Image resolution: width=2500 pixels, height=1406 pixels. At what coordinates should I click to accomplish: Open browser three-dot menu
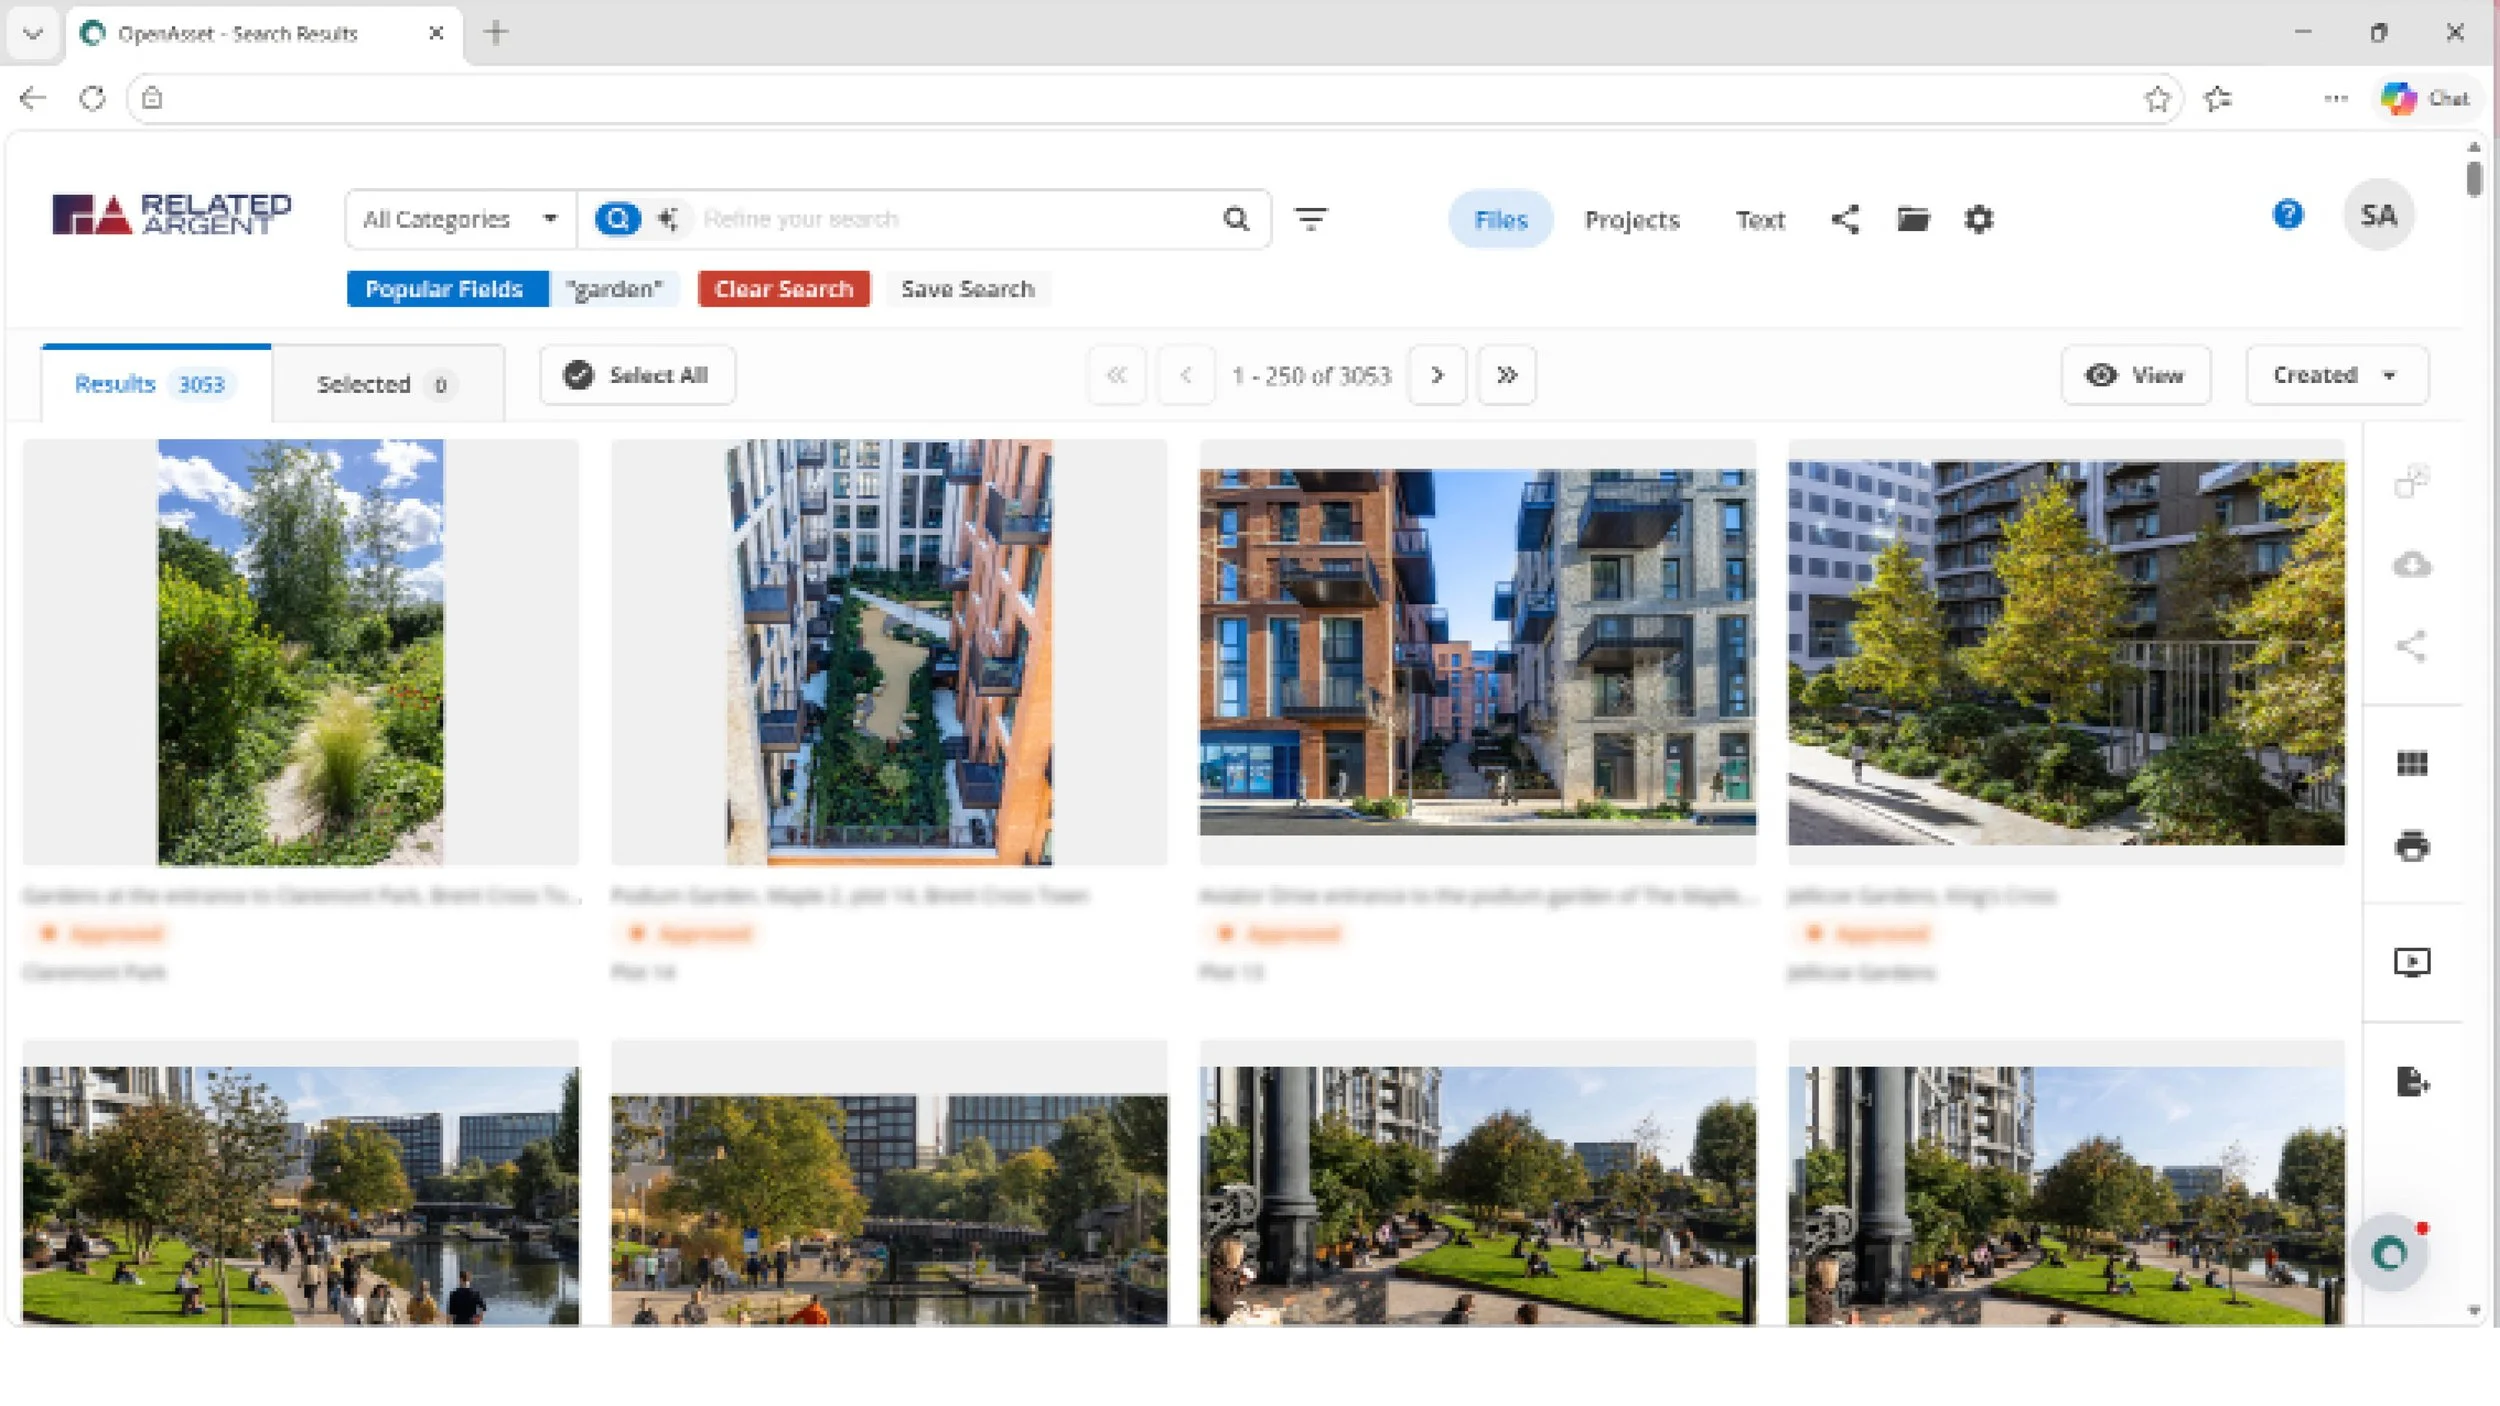pos(2336,99)
